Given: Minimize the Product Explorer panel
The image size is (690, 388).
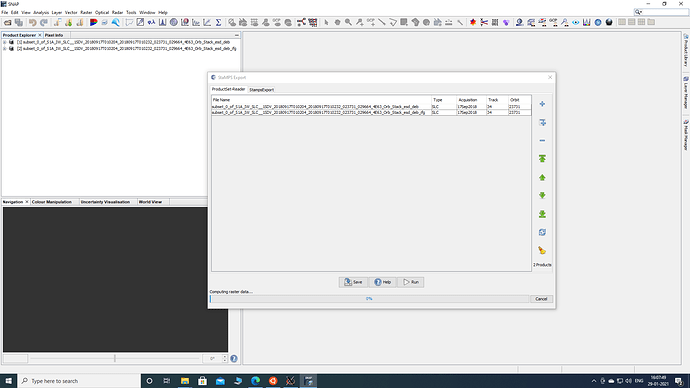Looking at the screenshot, I should point(237,35).
